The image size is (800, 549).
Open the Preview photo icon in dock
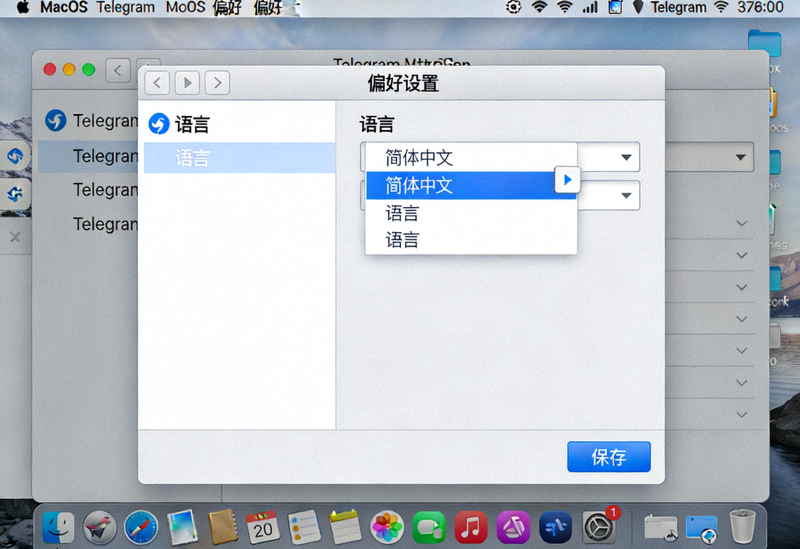coord(182,527)
